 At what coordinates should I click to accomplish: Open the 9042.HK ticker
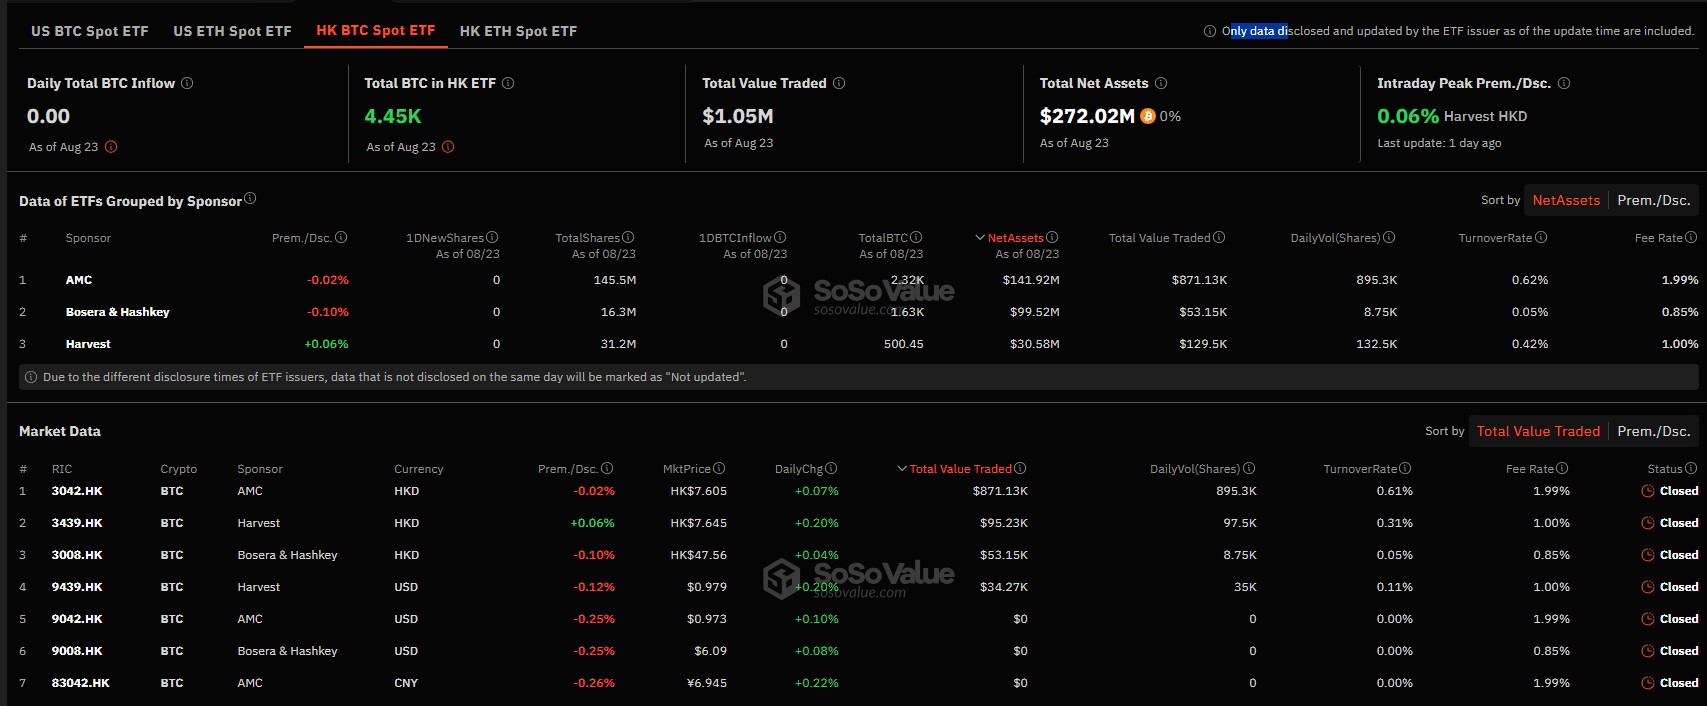tap(77, 619)
